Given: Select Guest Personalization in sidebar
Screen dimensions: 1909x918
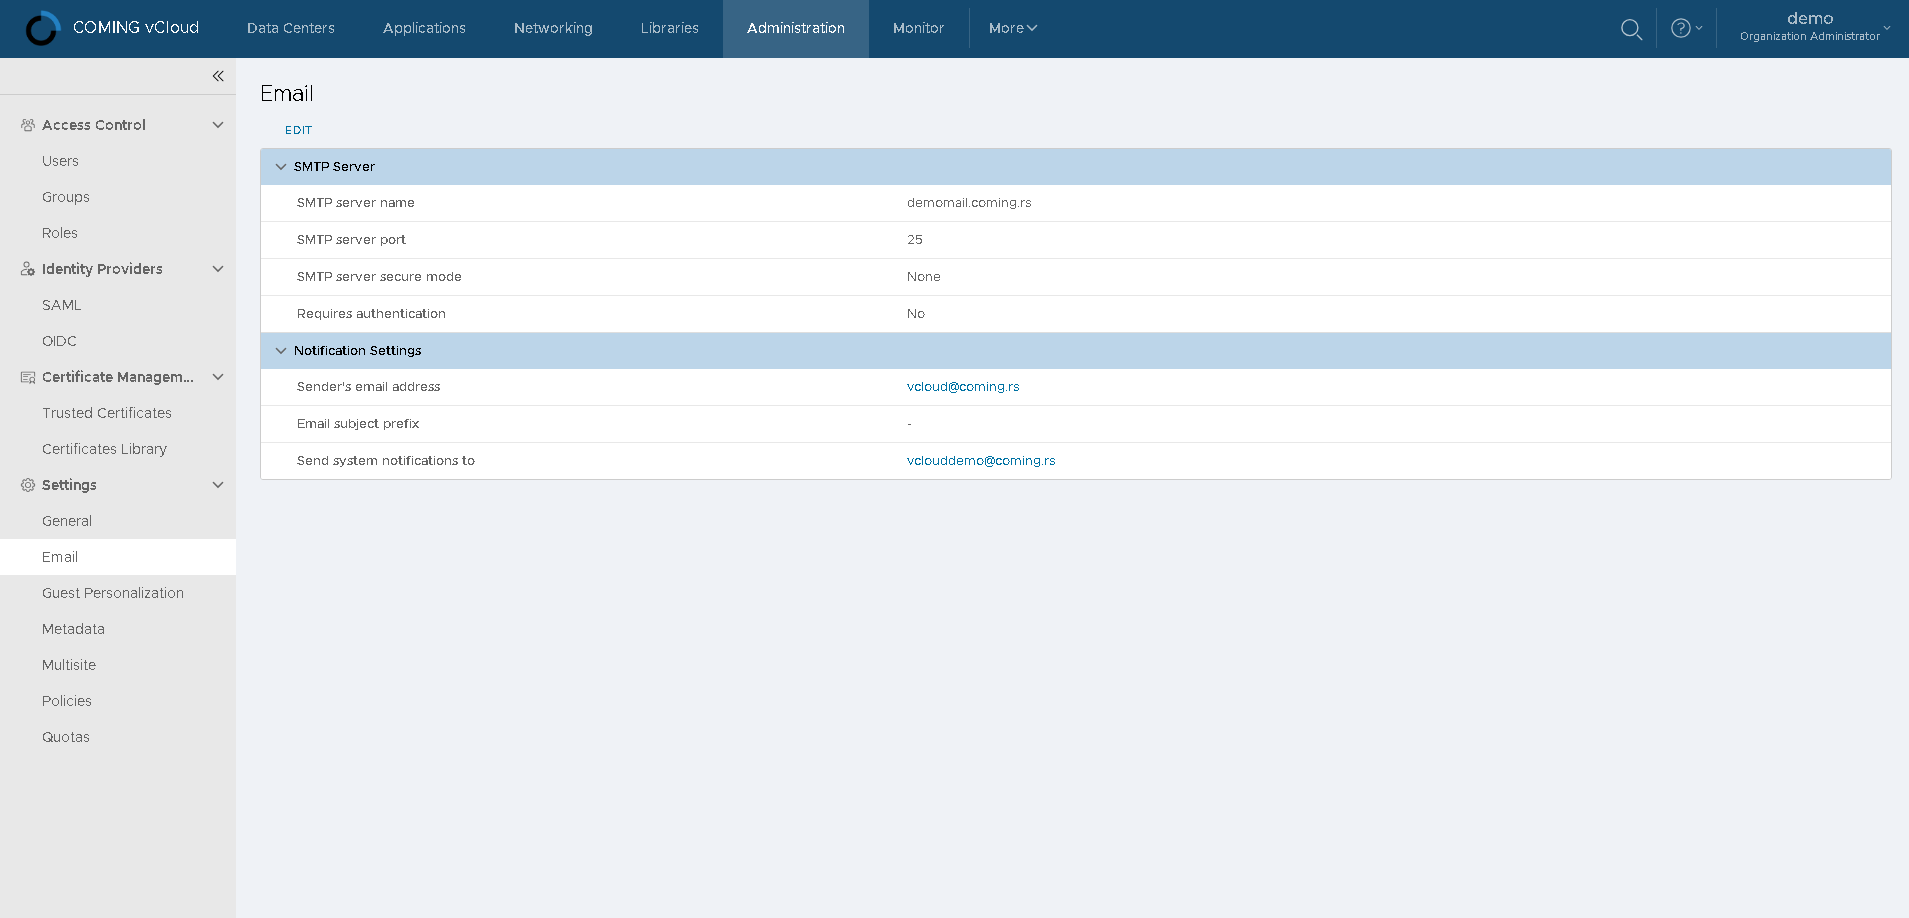Looking at the screenshot, I should (x=113, y=593).
